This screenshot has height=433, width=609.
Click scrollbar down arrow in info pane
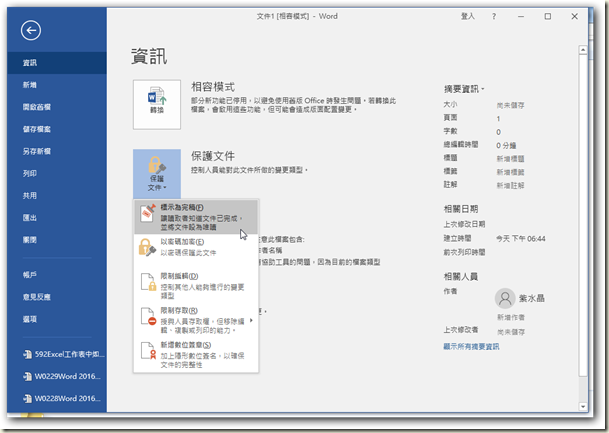(583, 407)
